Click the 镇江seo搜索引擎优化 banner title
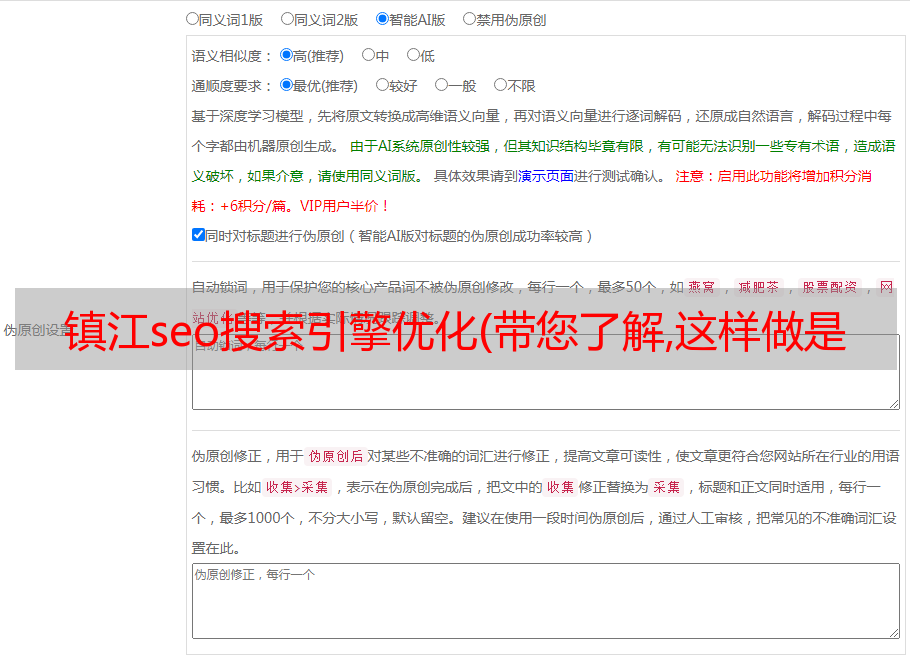 click(x=455, y=330)
